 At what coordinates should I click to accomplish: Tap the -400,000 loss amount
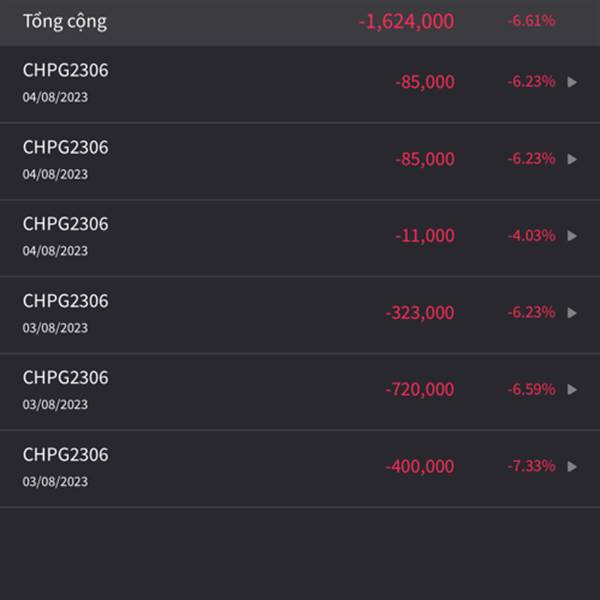point(420,466)
